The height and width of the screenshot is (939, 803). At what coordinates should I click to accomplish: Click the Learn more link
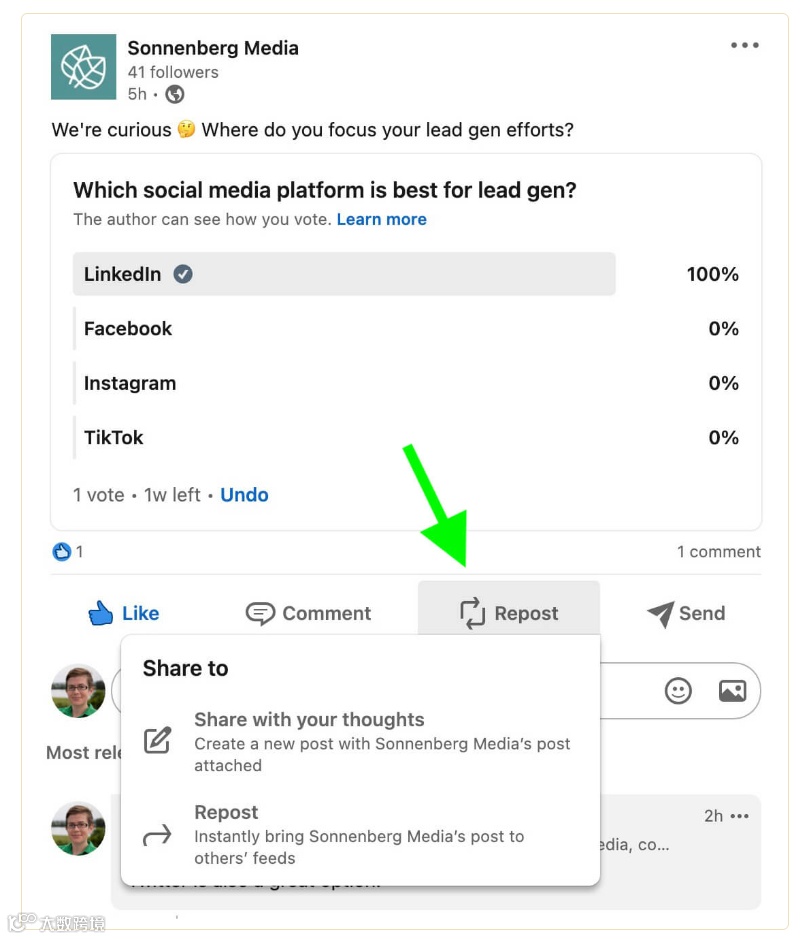(x=381, y=219)
